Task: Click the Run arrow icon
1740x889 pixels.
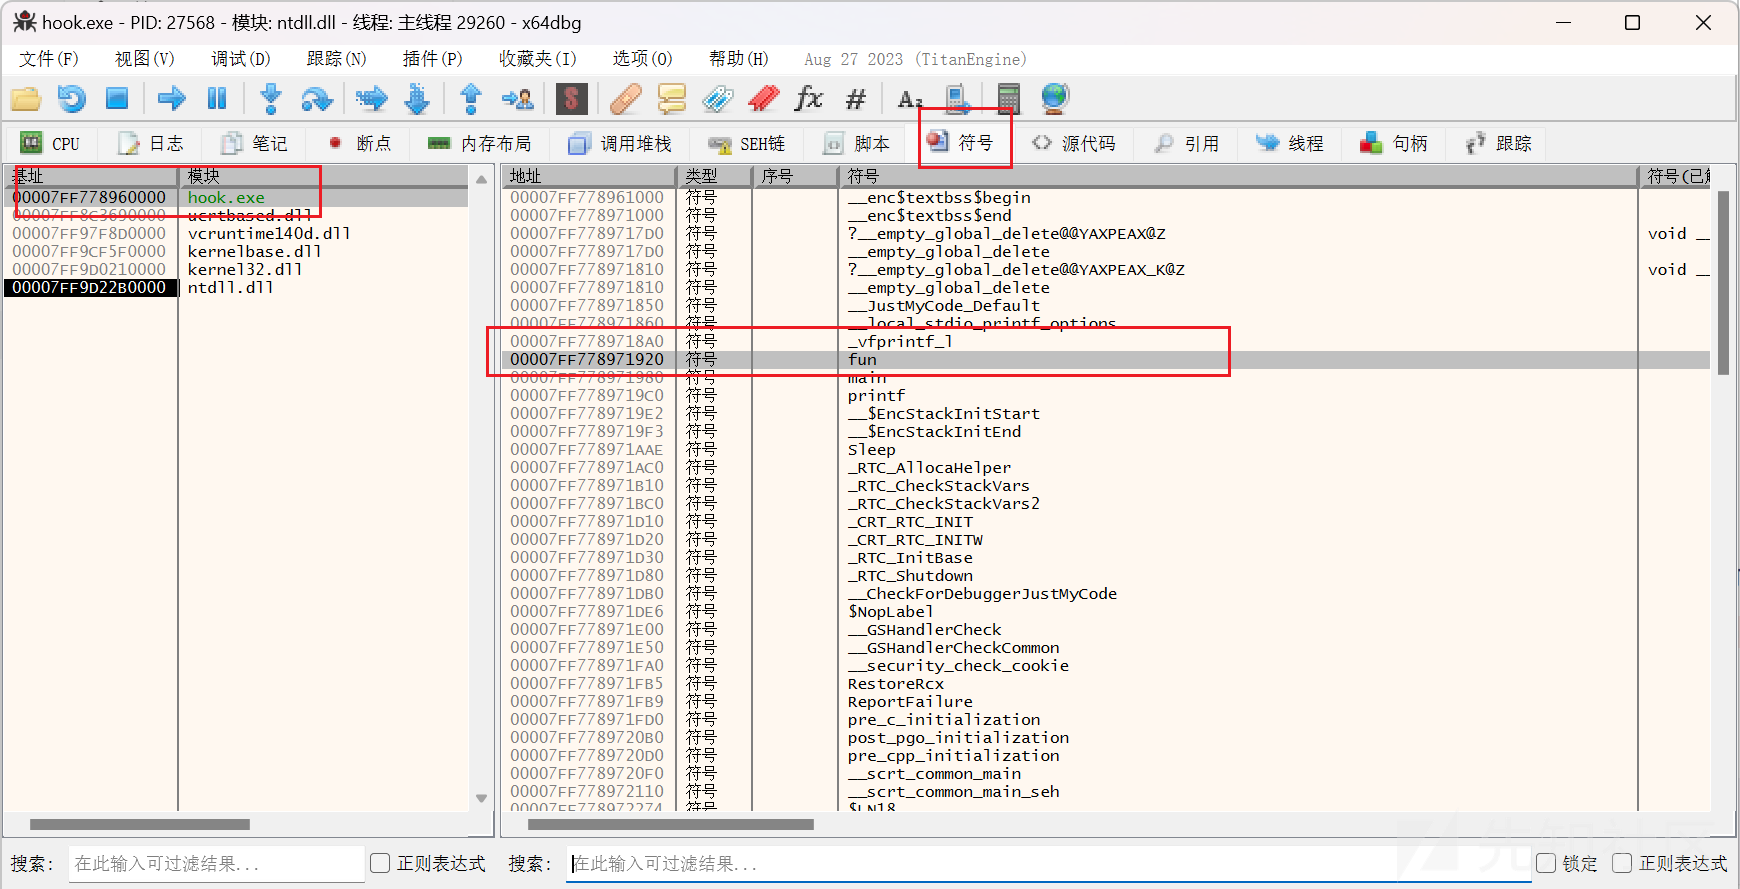Action: pos(172,98)
